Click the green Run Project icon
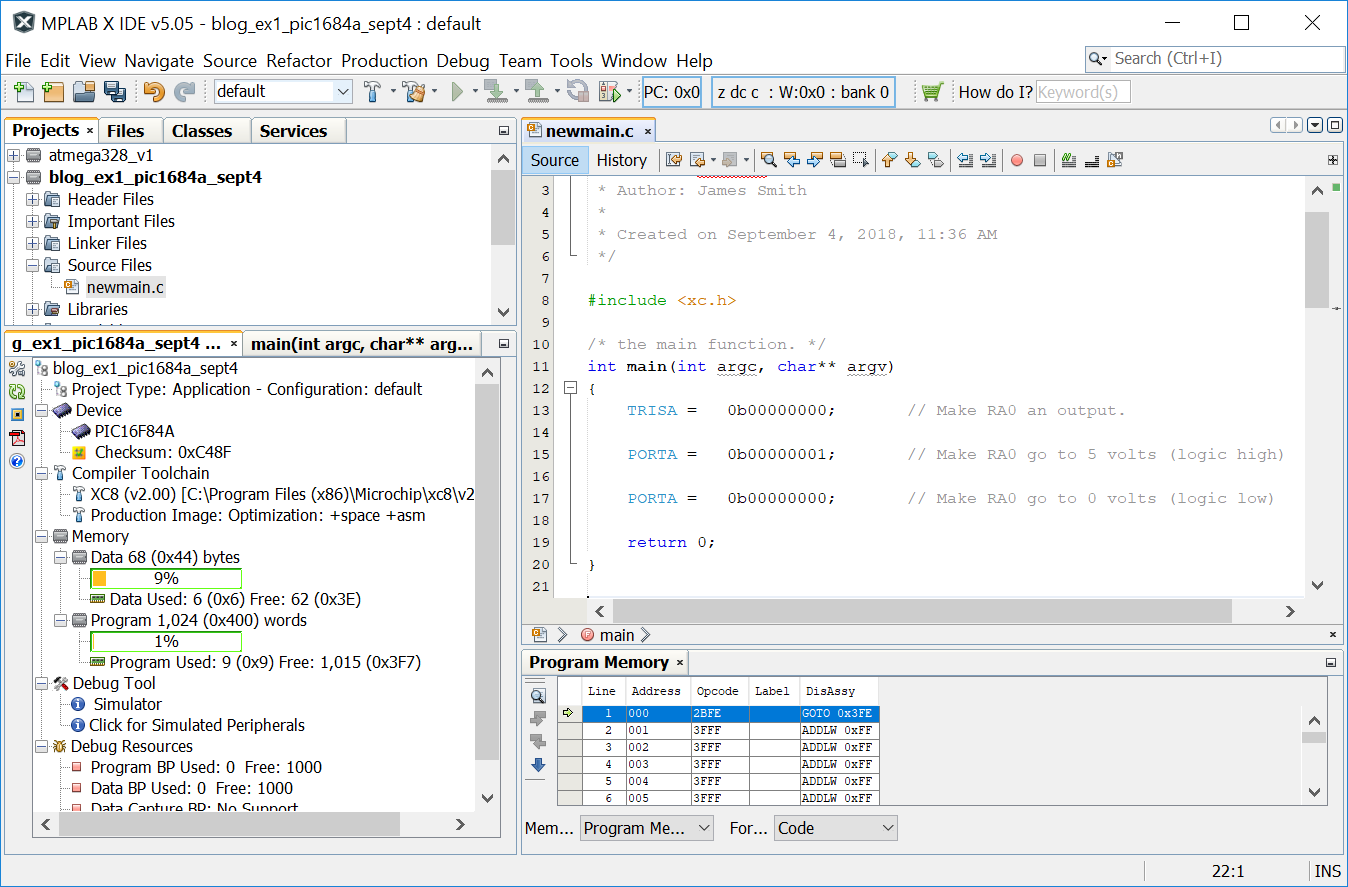Image resolution: width=1348 pixels, height=887 pixels. tap(457, 92)
